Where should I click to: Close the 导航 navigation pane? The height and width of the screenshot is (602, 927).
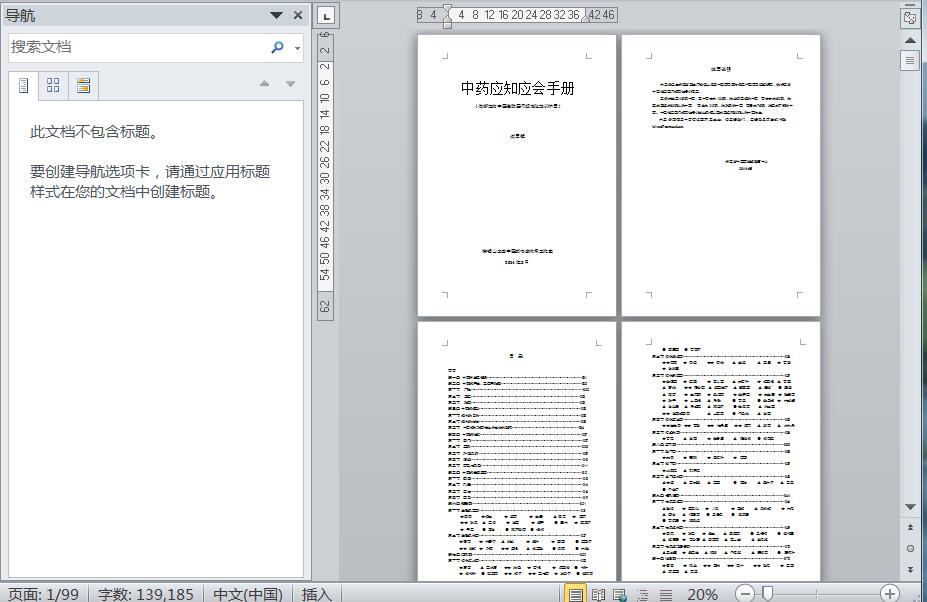pyautogui.click(x=298, y=15)
